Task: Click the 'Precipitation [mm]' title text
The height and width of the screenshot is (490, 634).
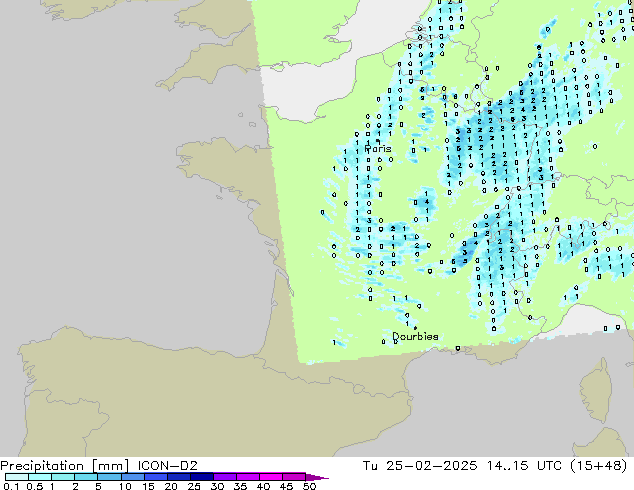Action: 64,466
